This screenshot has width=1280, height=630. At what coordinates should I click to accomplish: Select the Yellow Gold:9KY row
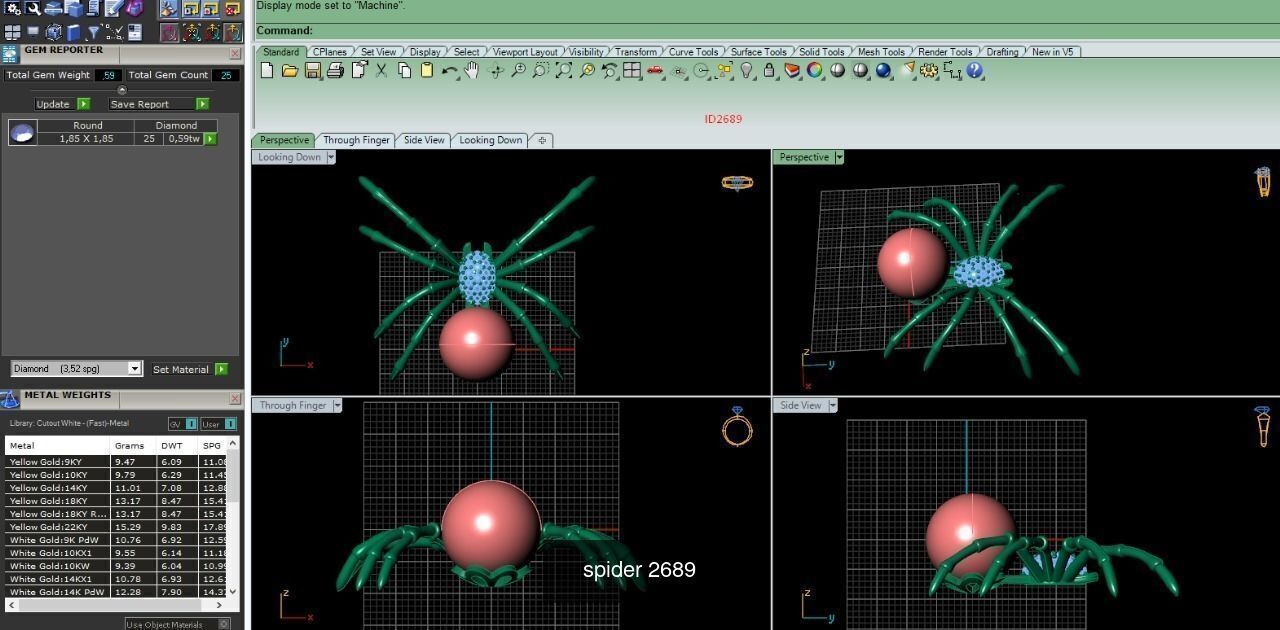(x=116, y=462)
